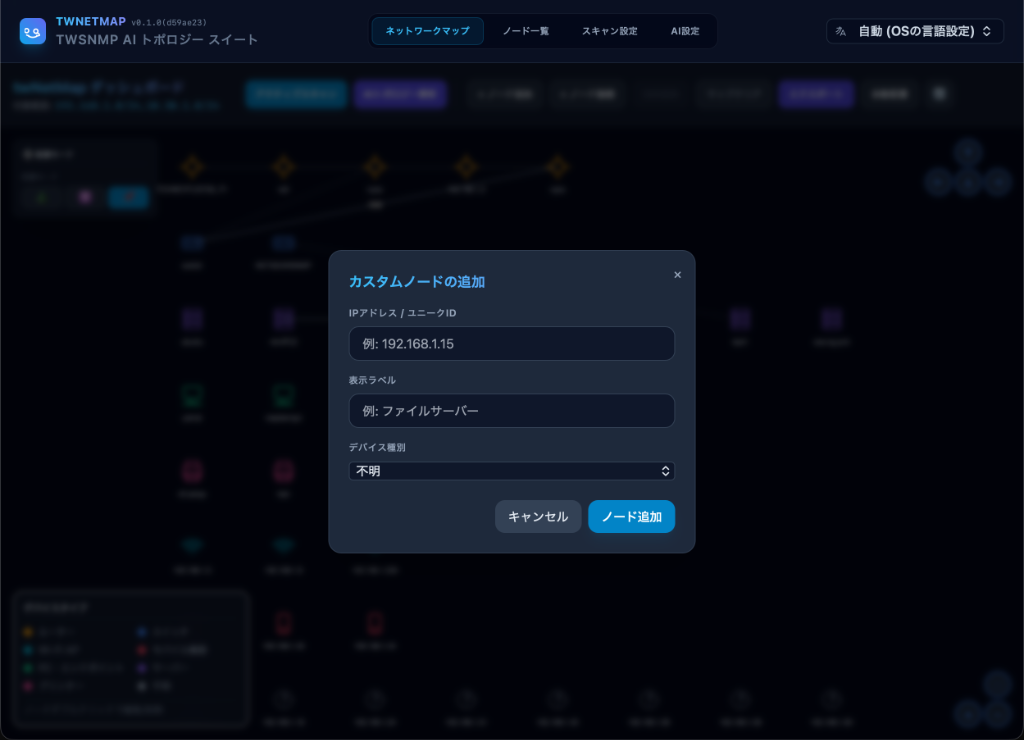The height and width of the screenshot is (740, 1024).
Task: Open the スキャン設定 tab
Action: tap(609, 31)
